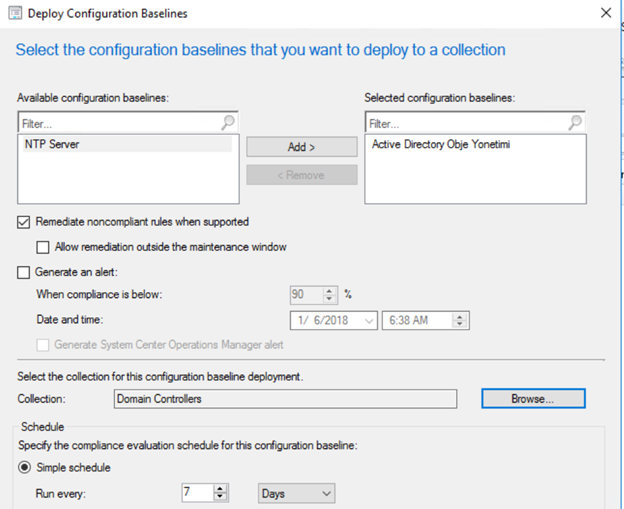Click Browse to choose a collection

pos(533,399)
